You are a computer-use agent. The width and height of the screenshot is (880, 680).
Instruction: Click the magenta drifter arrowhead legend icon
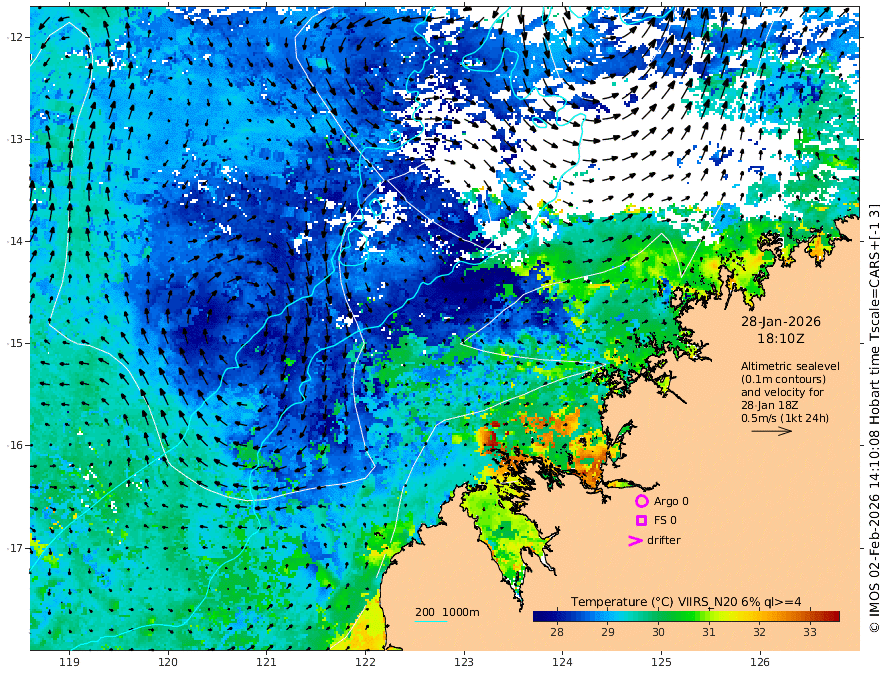pos(635,540)
